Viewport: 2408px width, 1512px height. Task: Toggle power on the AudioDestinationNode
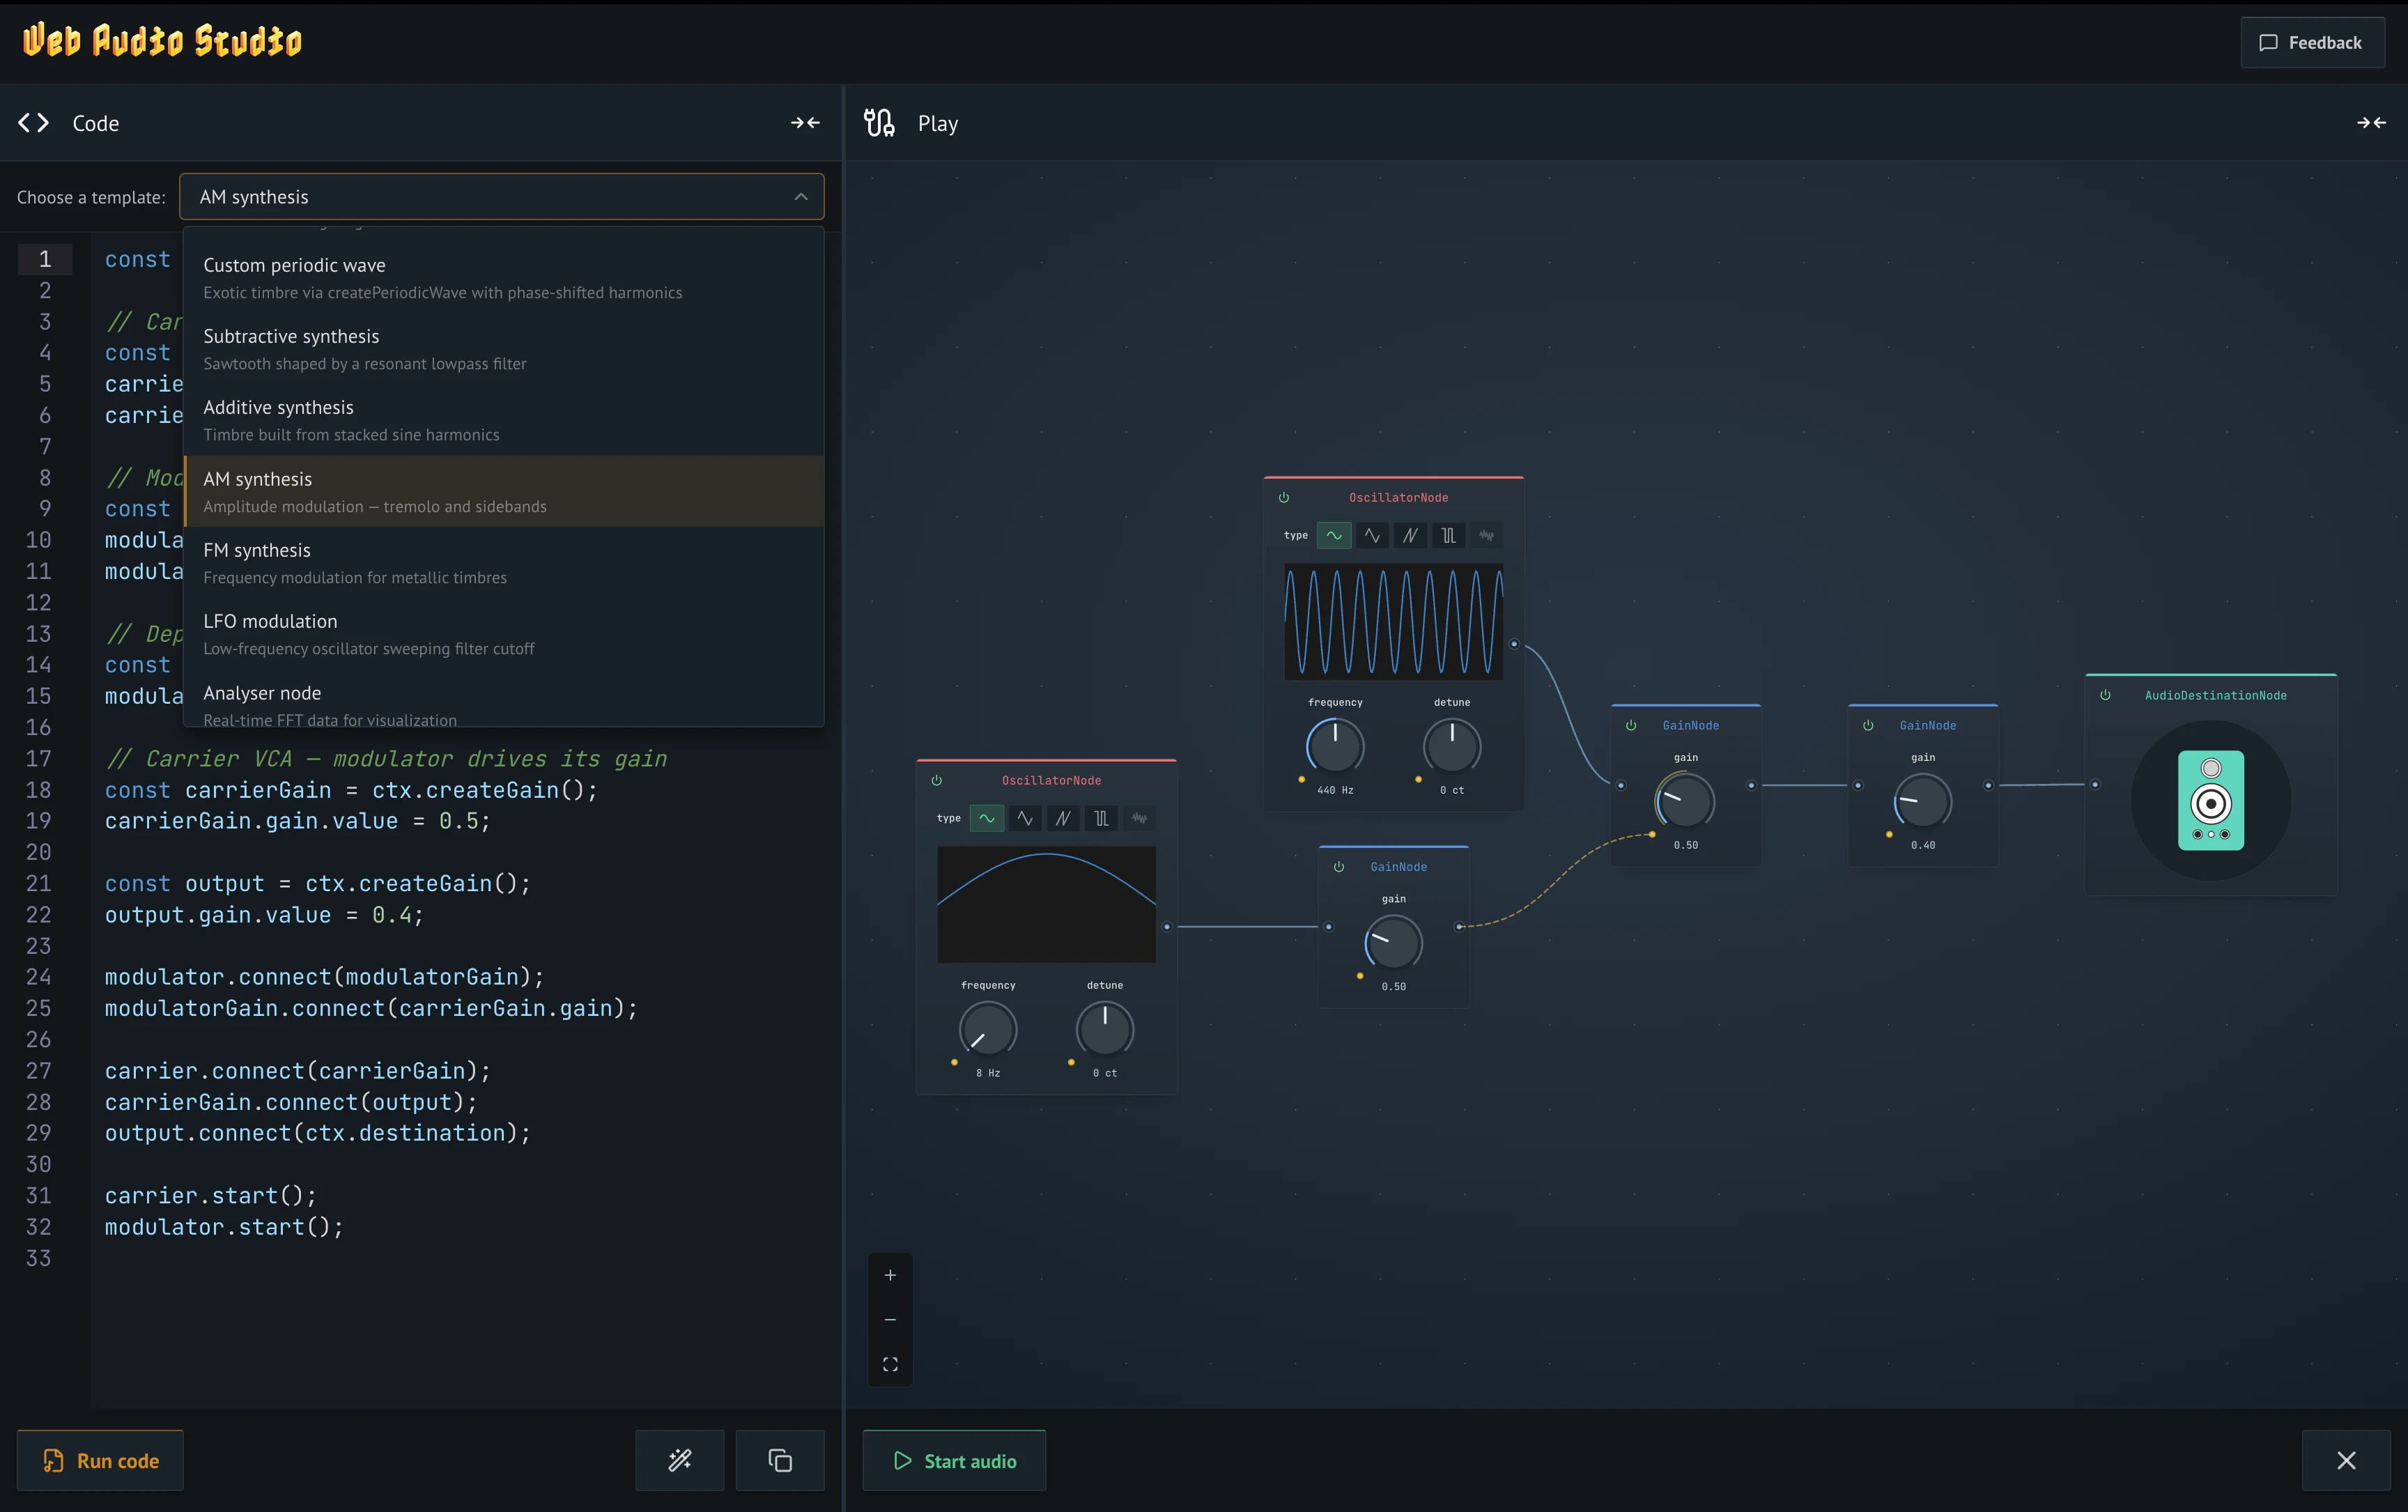(2105, 695)
